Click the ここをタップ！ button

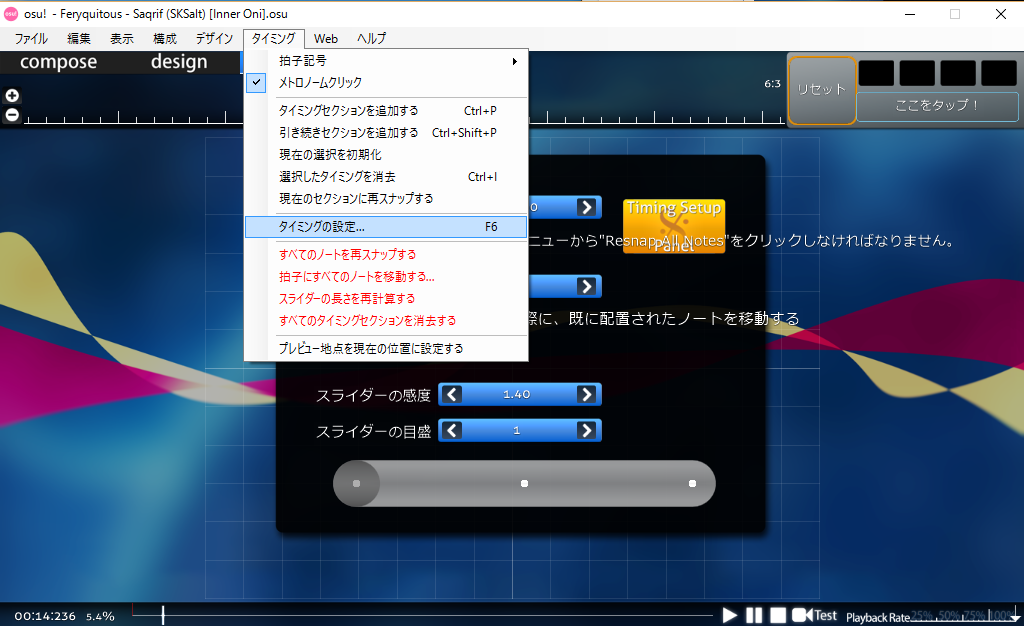pos(936,107)
